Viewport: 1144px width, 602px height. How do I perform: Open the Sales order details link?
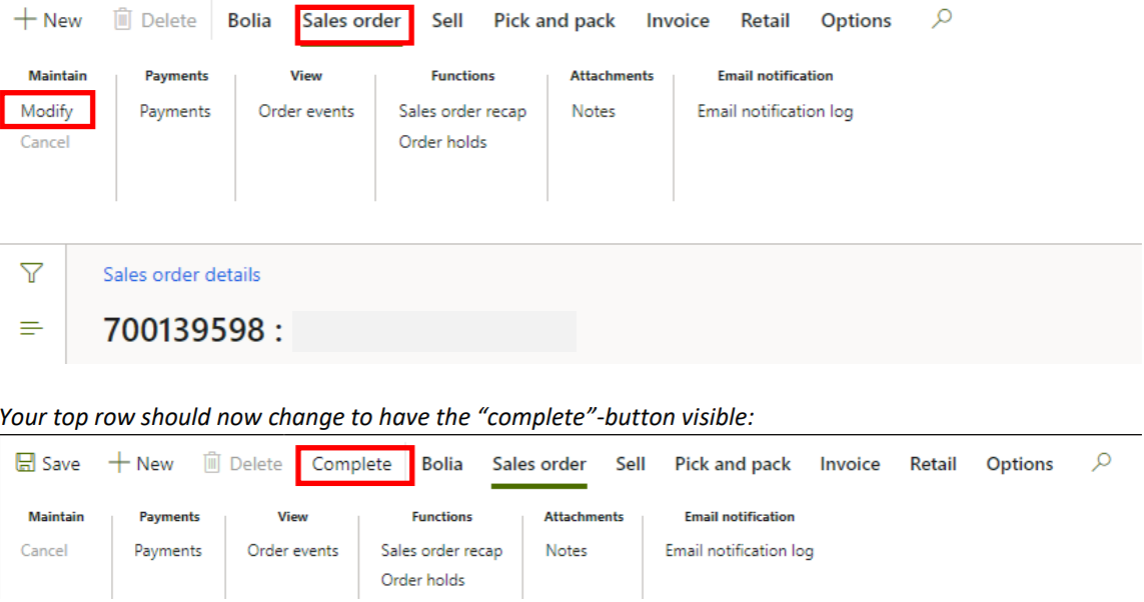tap(182, 275)
